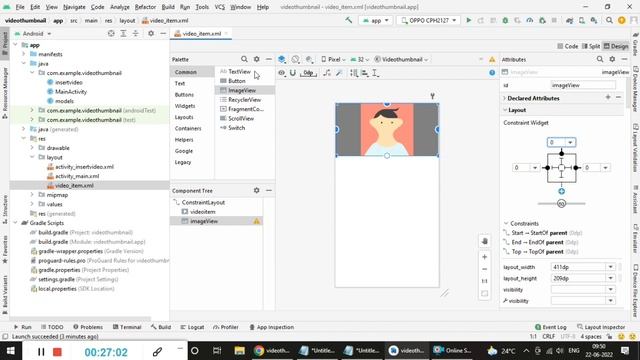Toggle view options eye icon in design toolbar
The height and width of the screenshot is (360, 640).
[282, 73]
